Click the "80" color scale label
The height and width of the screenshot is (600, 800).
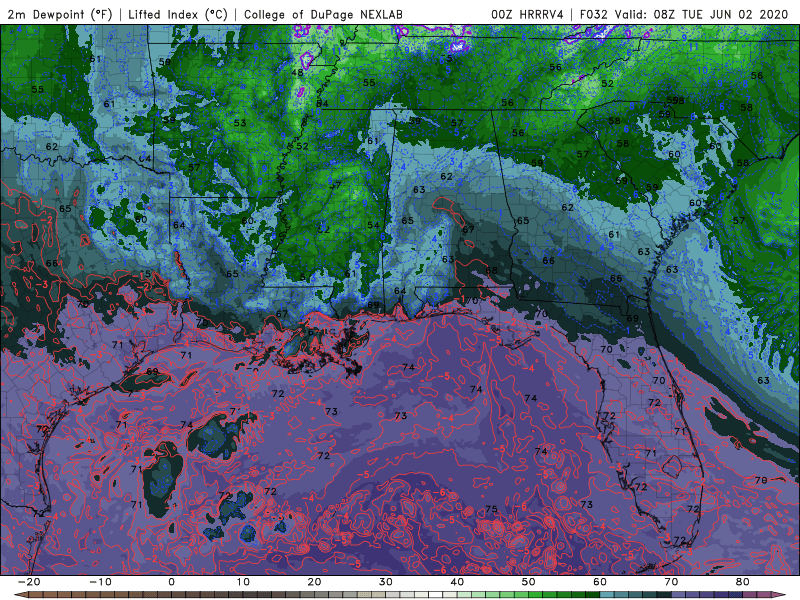743,582
